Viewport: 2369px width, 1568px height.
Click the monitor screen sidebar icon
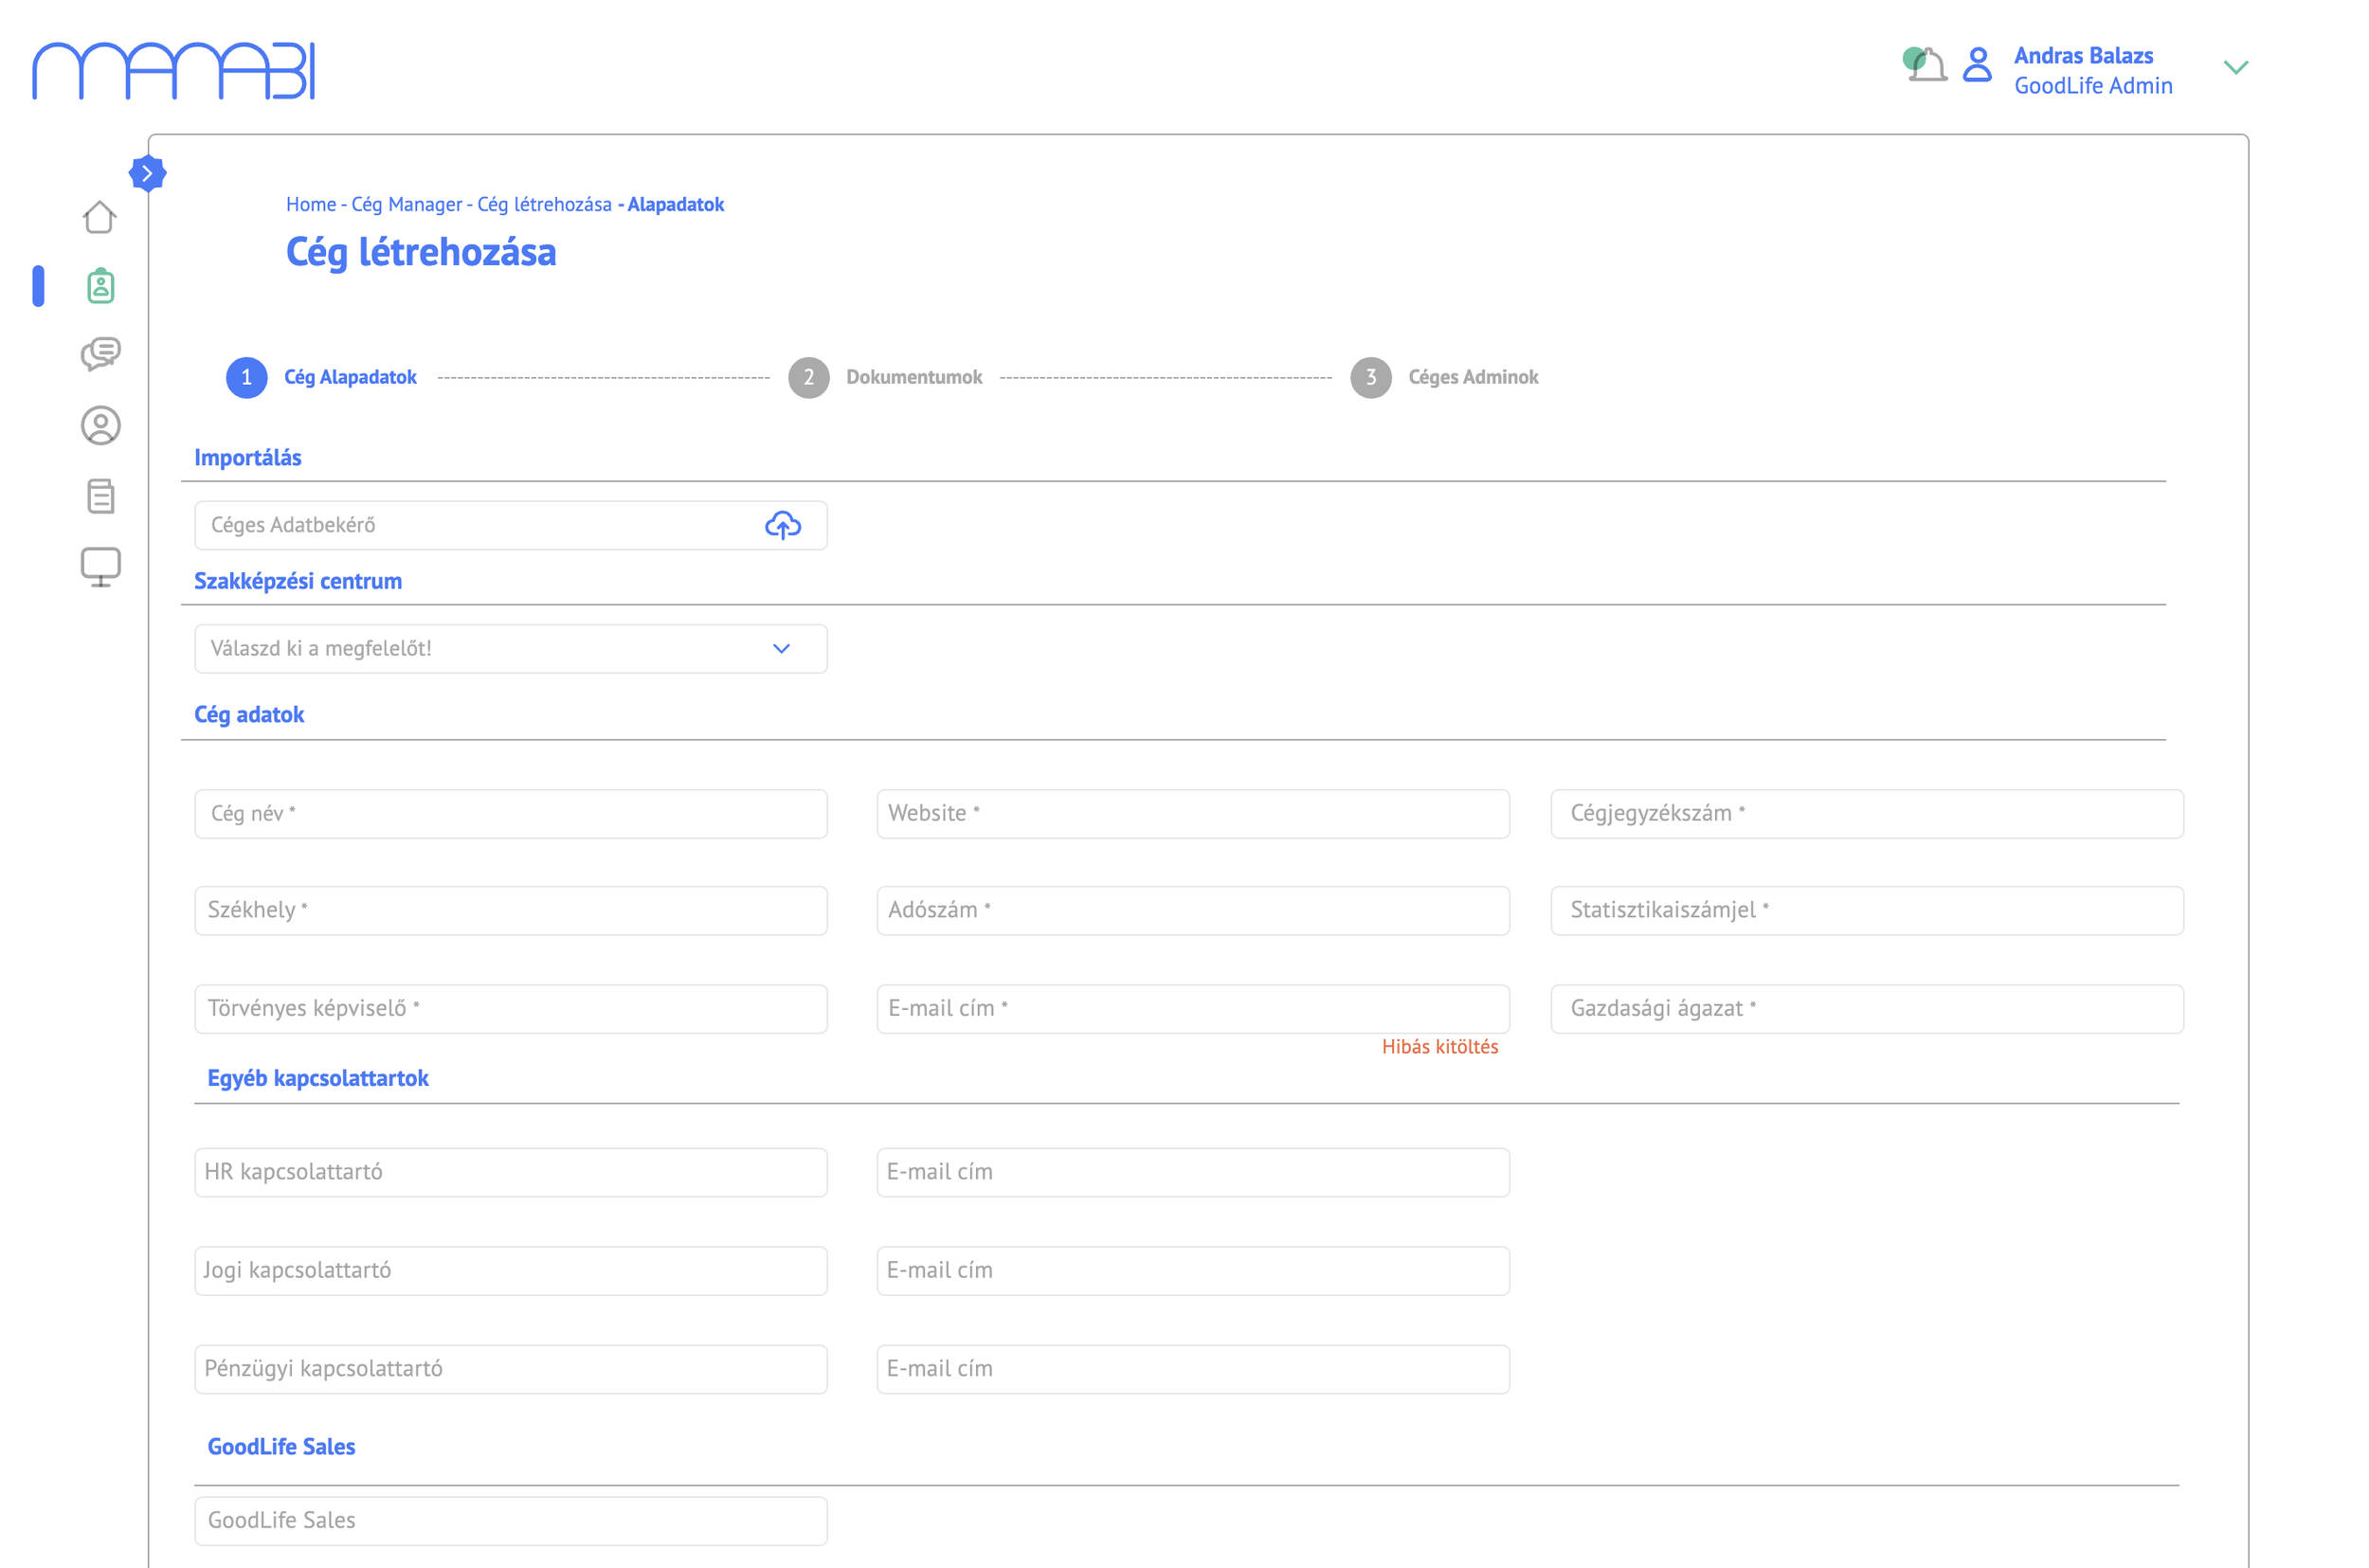[x=100, y=566]
